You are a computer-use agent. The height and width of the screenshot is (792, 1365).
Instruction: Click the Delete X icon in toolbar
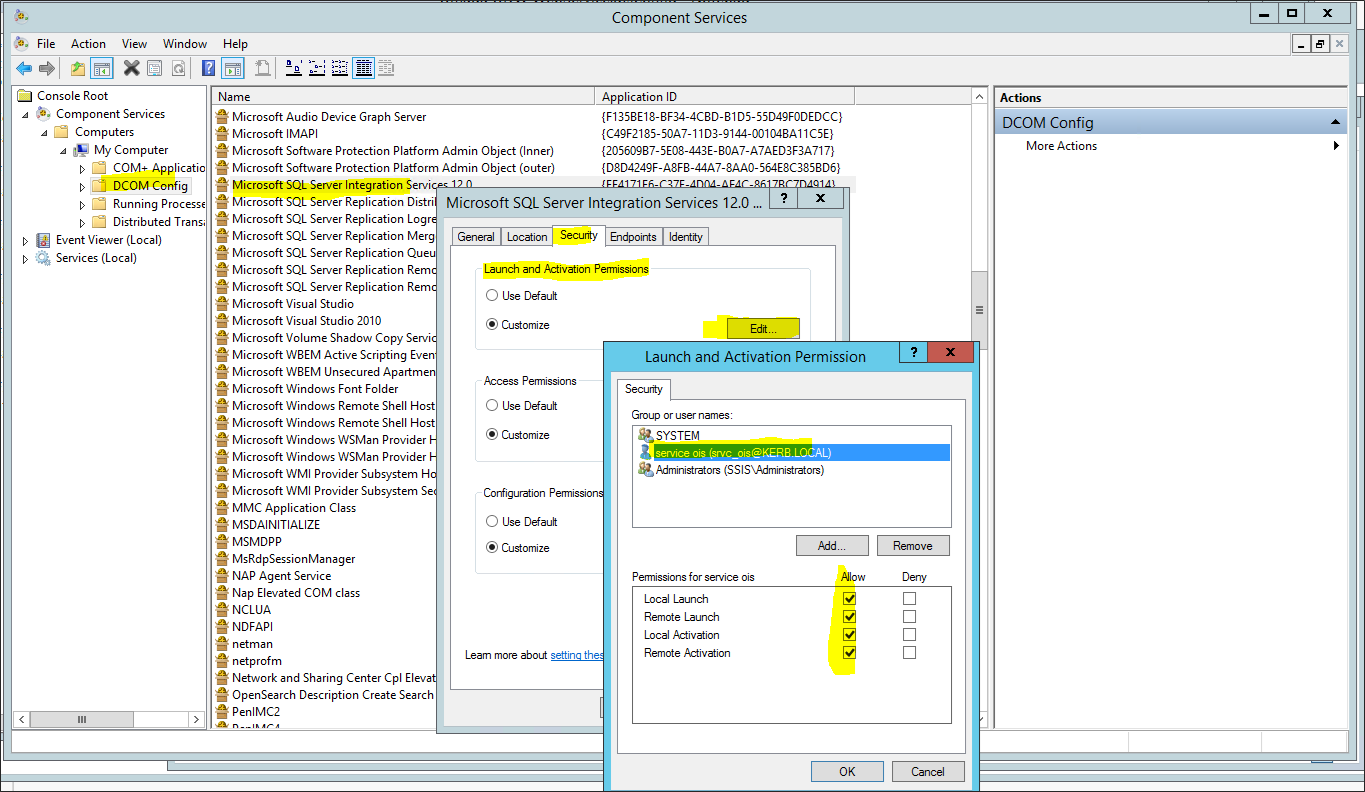[131, 68]
